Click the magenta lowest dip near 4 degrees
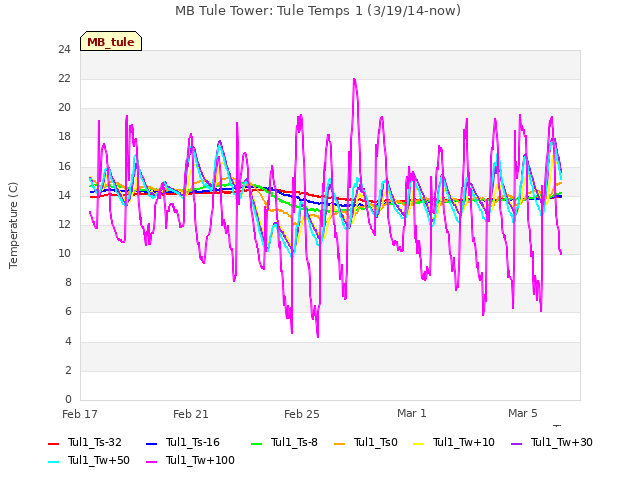The width and height of the screenshot is (640, 480). (x=318, y=336)
